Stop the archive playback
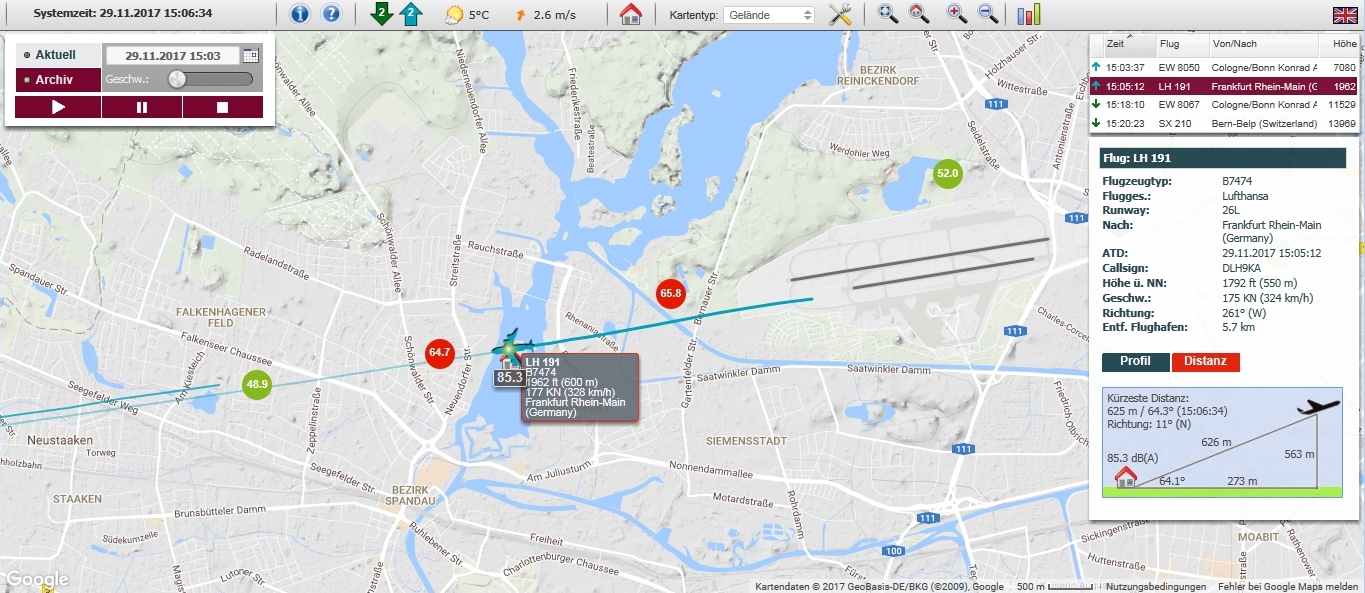Image resolution: width=1365 pixels, height=593 pixels. tap(223, 107)
